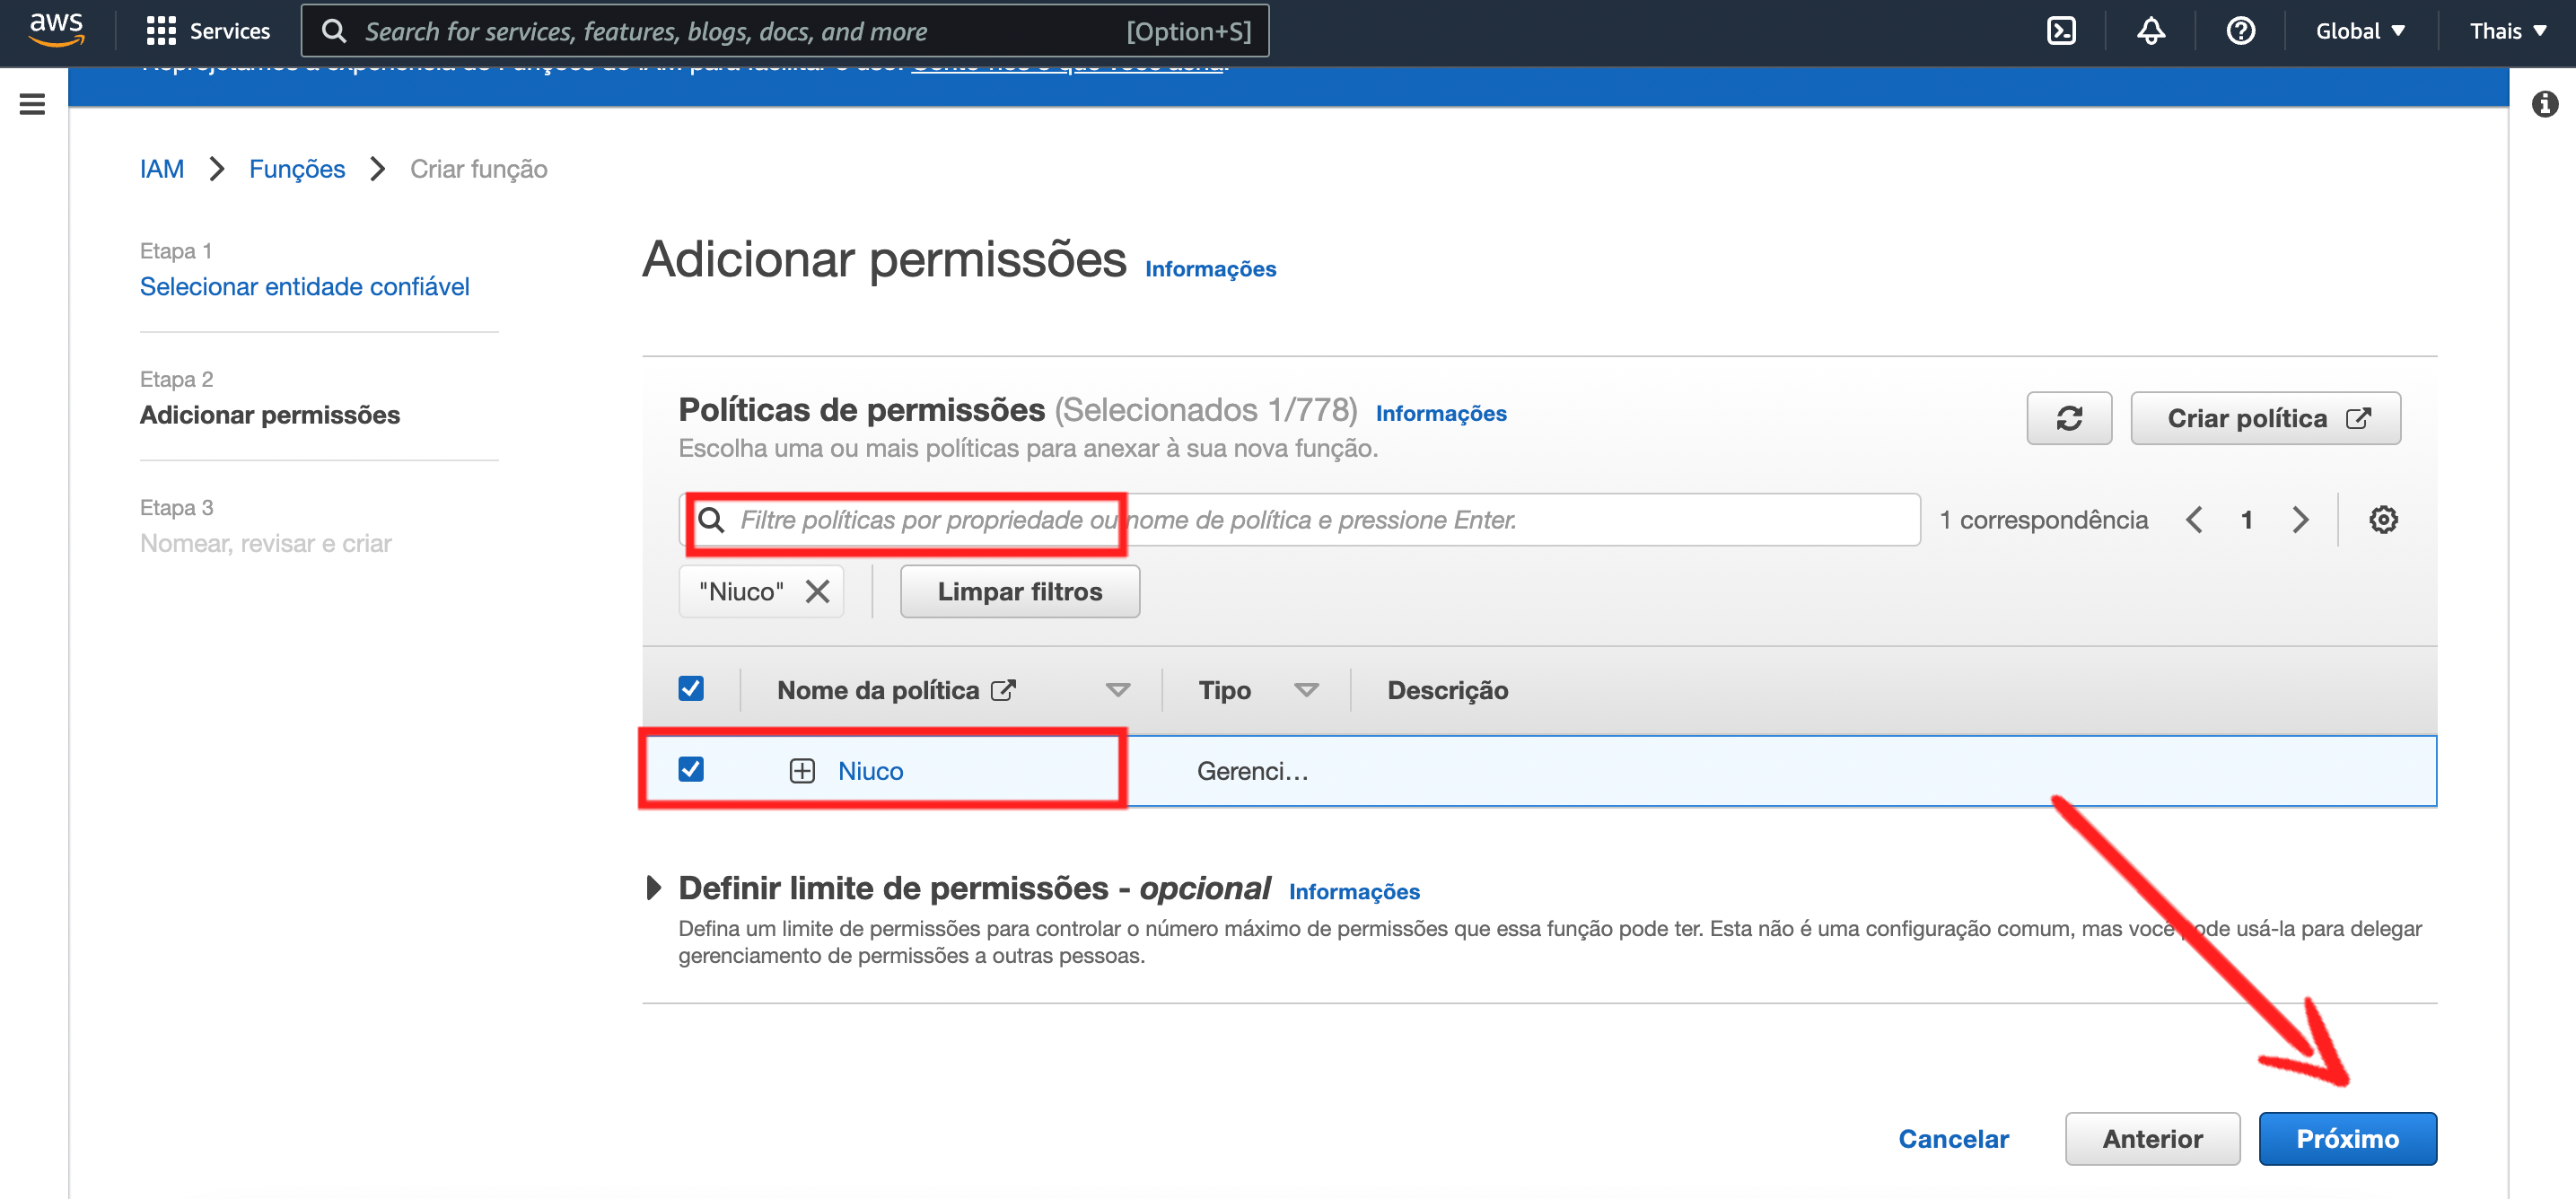This screenshot has height=1199, width=2576.
Task: Open the Global region dropdown
Action: pos(2359,31)
